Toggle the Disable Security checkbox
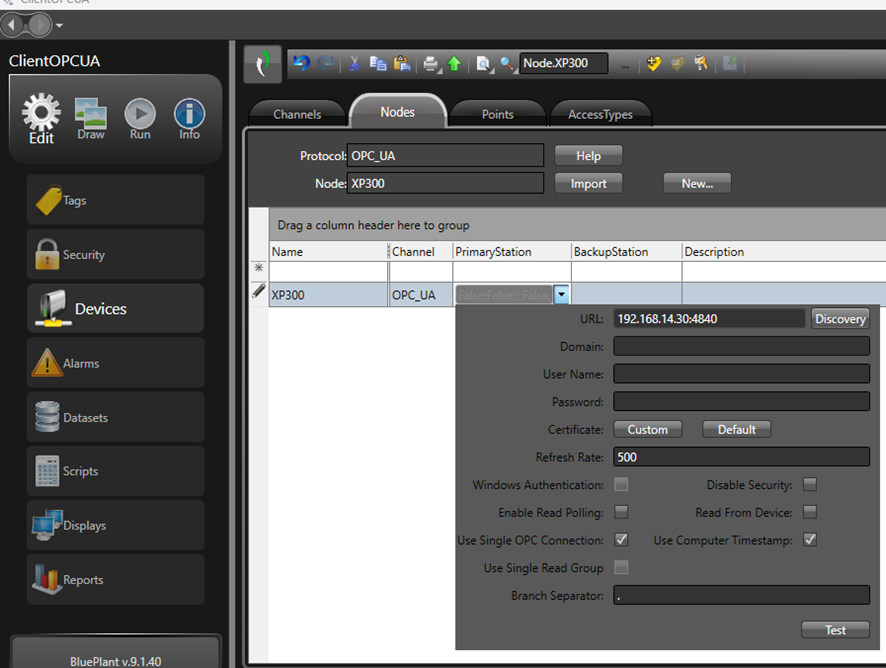This screenshot has height=668, width=886. click(810, 485)
